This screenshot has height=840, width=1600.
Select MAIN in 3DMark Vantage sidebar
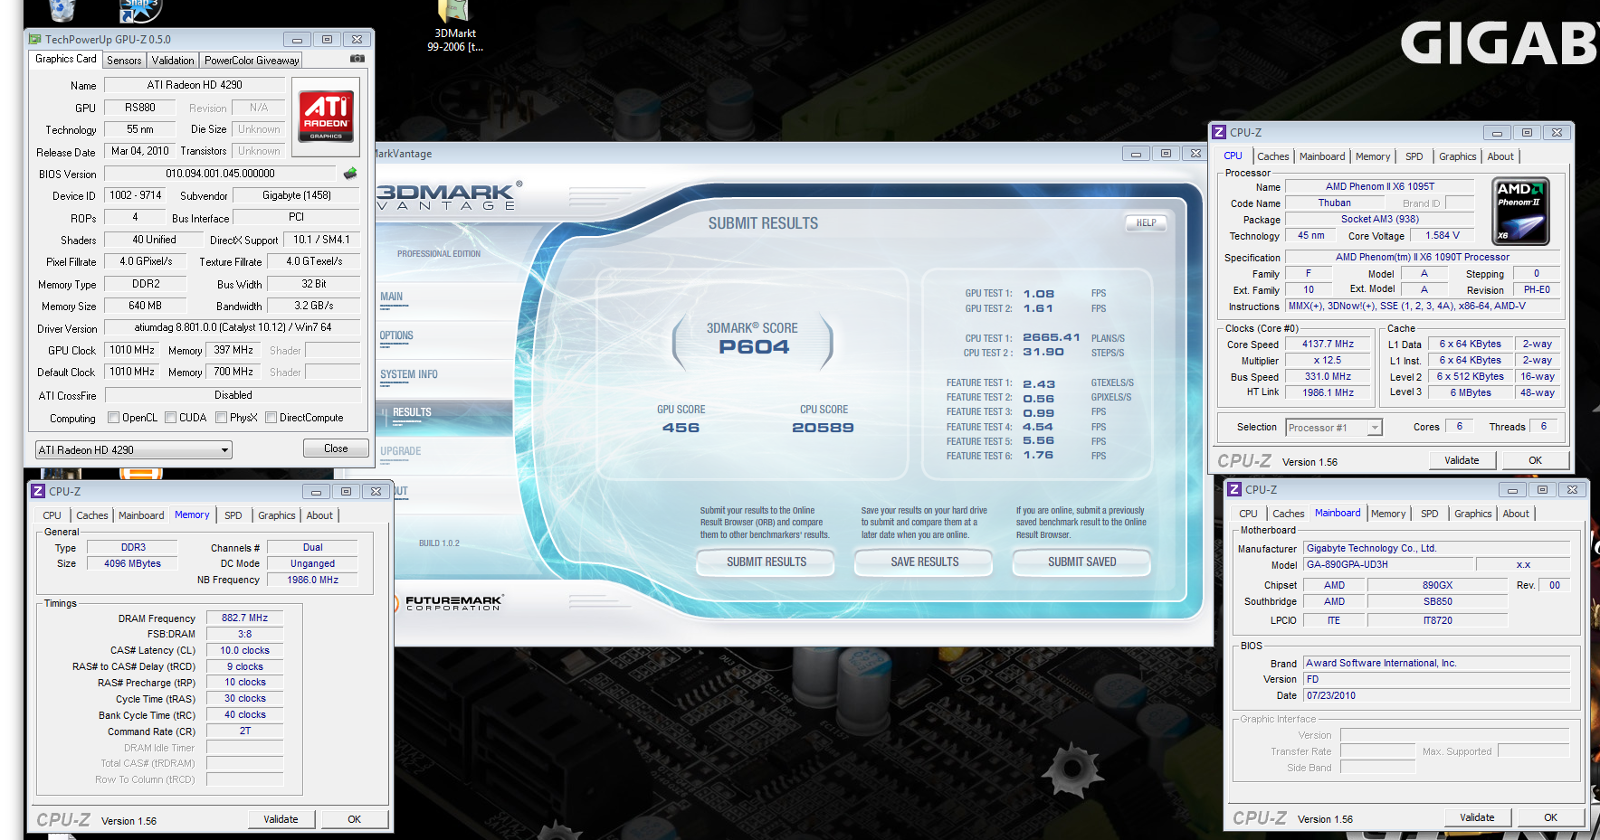[391, 297]
